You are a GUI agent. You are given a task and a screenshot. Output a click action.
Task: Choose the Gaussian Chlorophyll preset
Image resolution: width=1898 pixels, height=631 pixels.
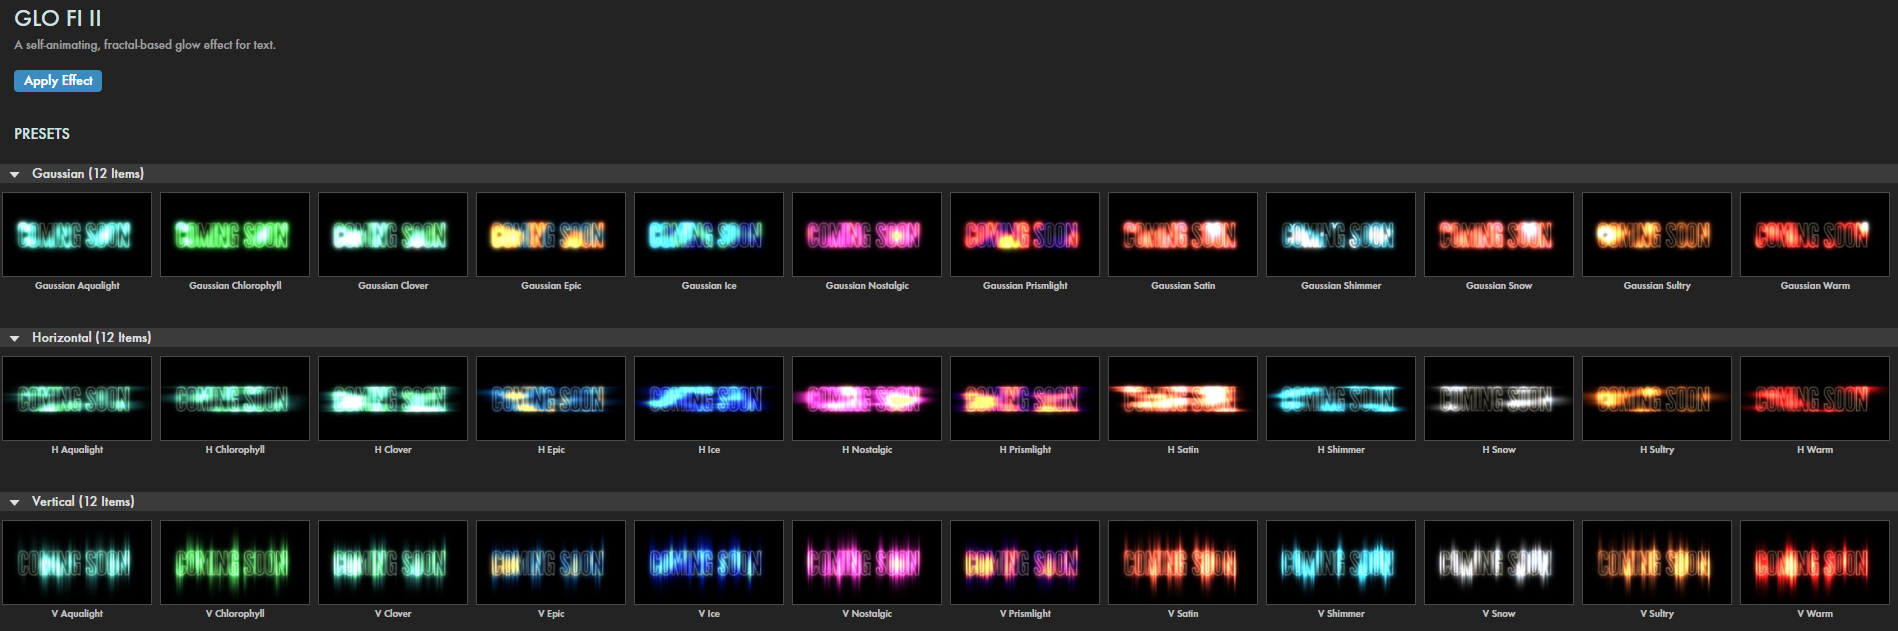pos(235,235)
